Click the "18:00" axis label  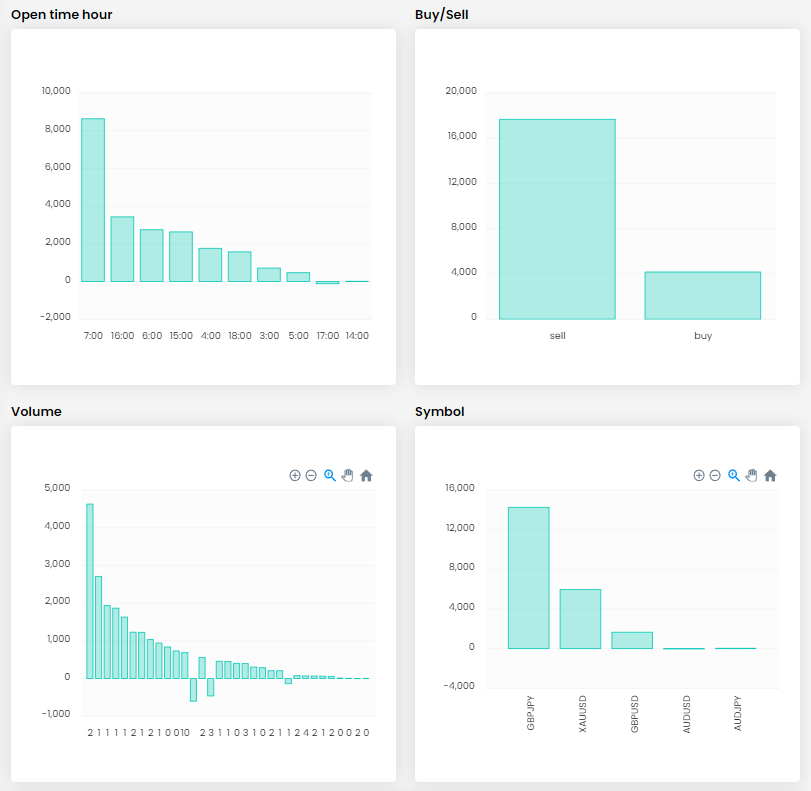tap(240, 336)
